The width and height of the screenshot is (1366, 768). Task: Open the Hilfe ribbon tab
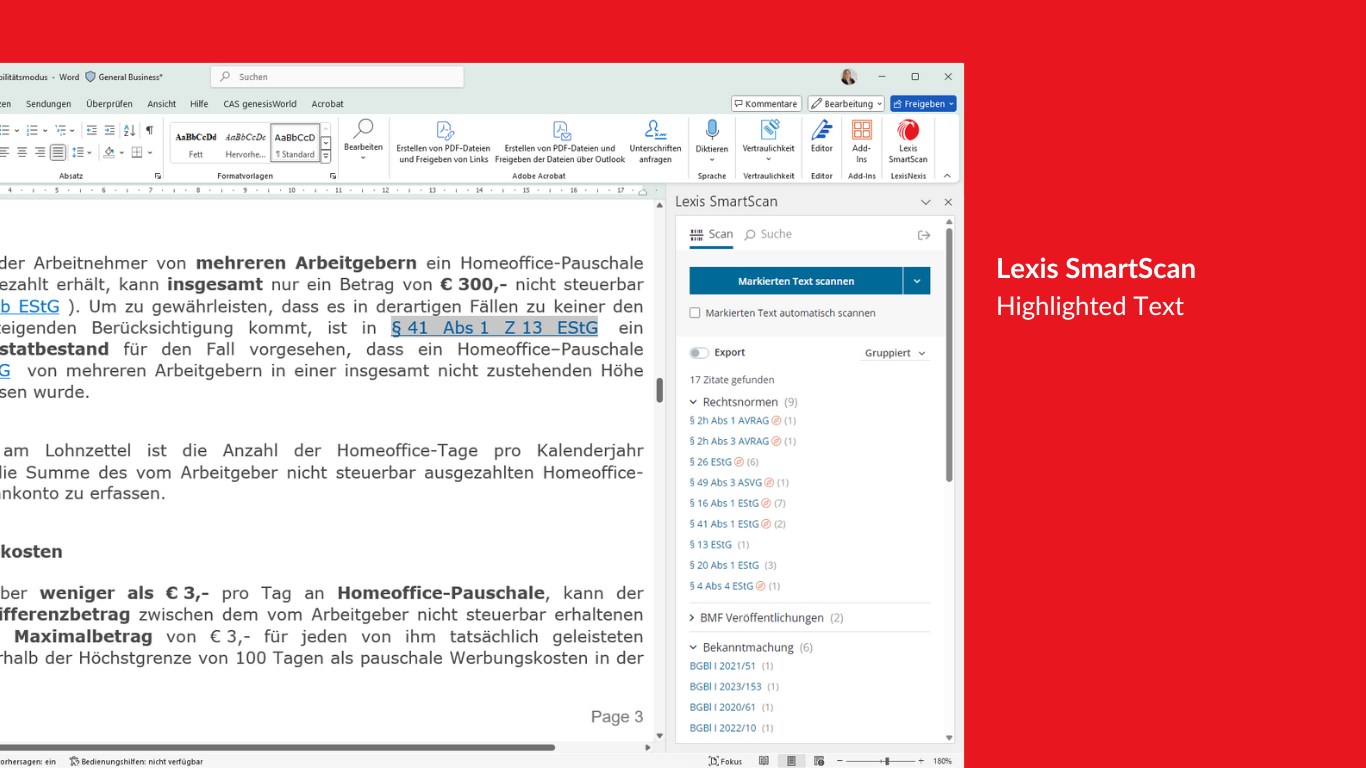[x=199, y=104]
